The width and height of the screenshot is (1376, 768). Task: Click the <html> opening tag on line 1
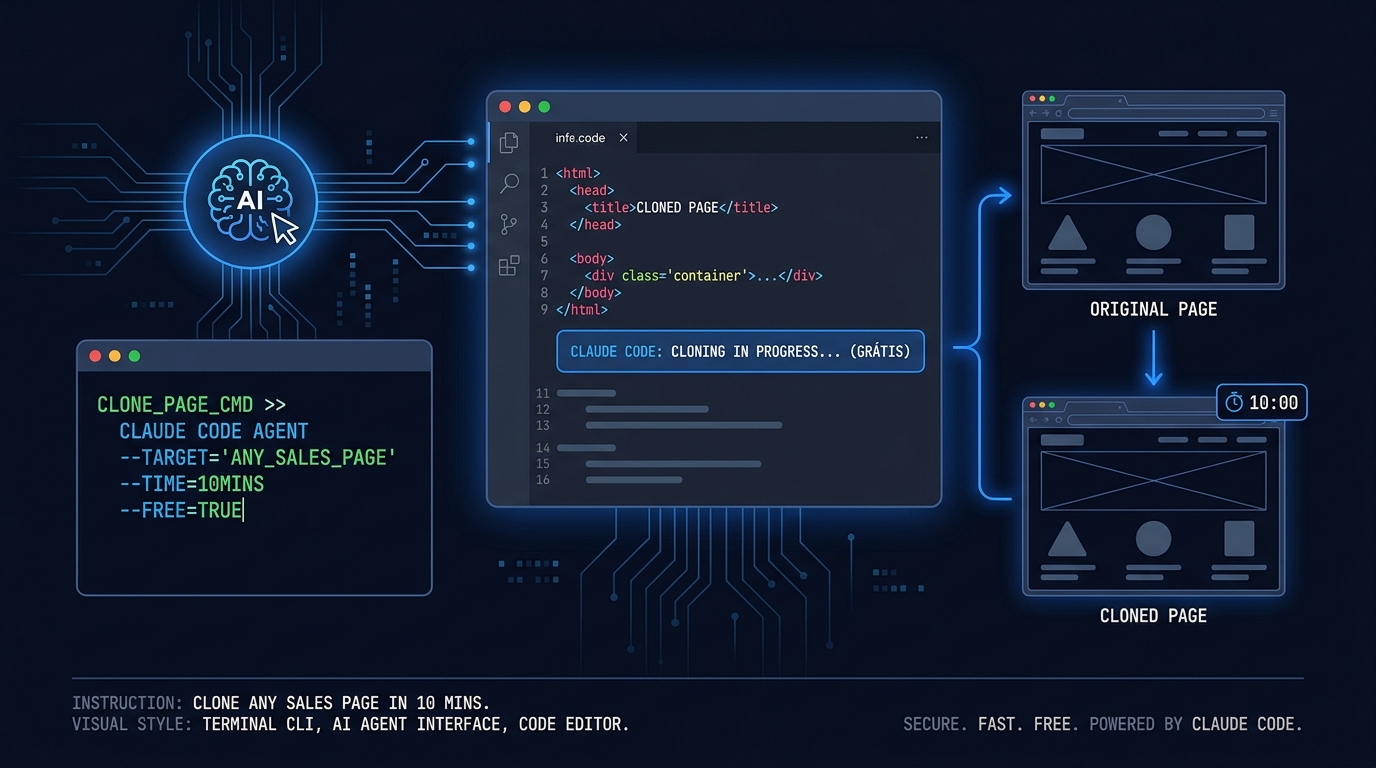578,173
